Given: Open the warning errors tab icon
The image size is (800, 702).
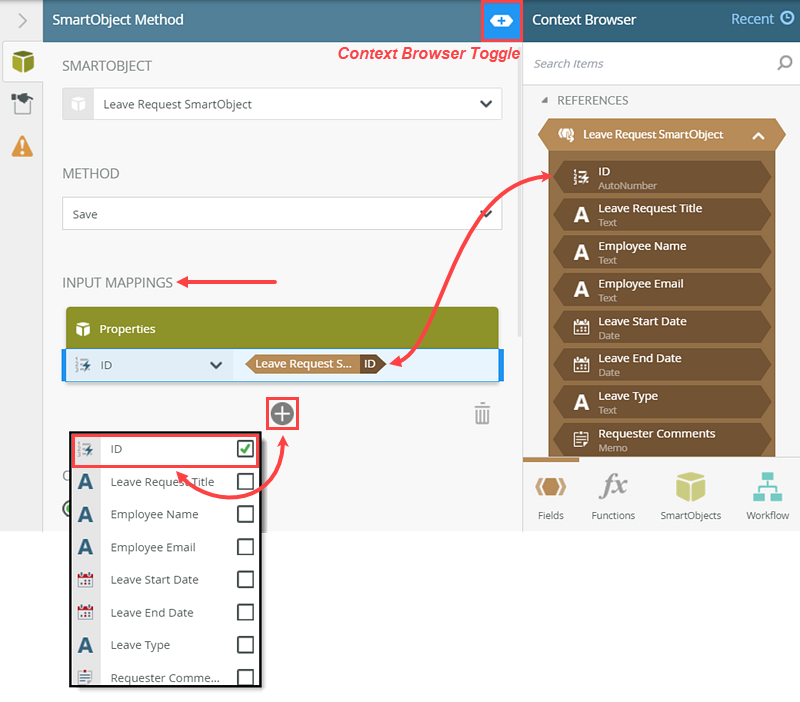Looking at the screenshot, I should point(22,146).
